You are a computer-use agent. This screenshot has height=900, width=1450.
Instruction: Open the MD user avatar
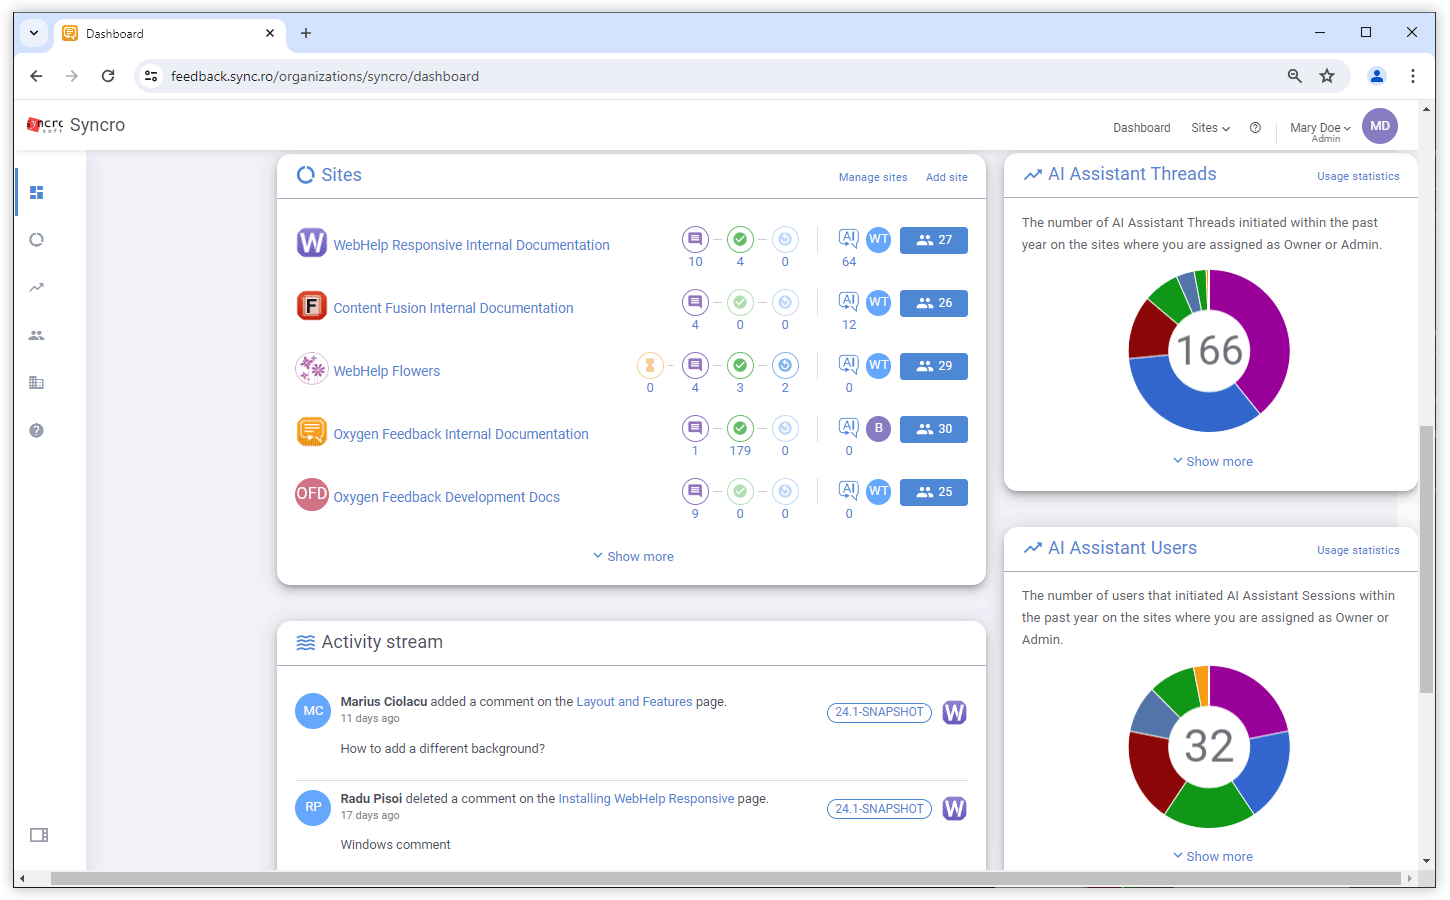click(1380, 126)
